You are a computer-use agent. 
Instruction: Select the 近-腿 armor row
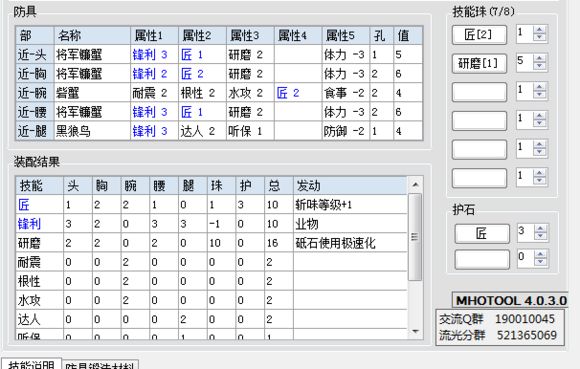tap(219, 131)
